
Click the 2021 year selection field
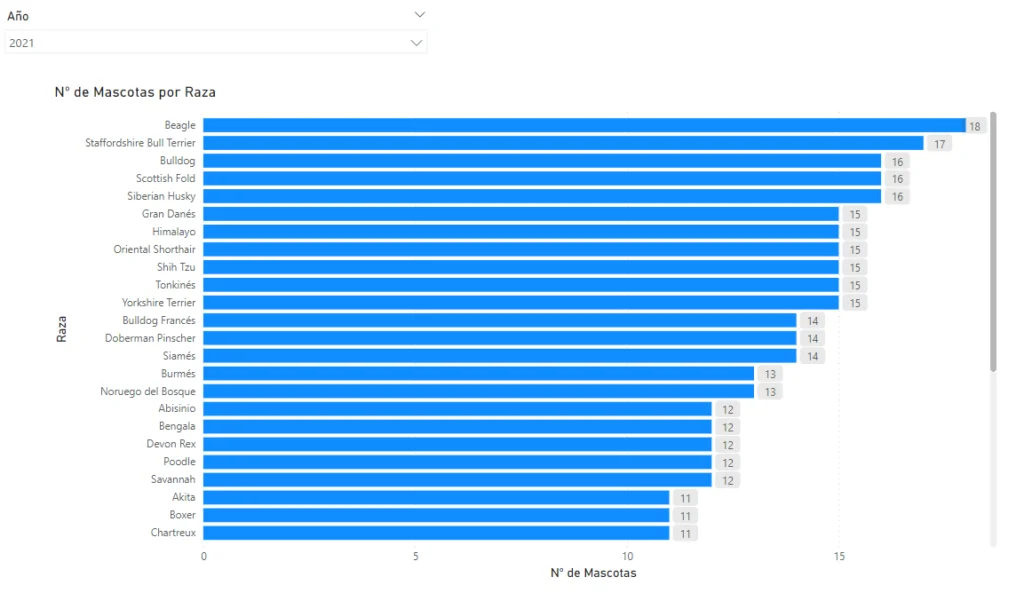pos(200,43)
